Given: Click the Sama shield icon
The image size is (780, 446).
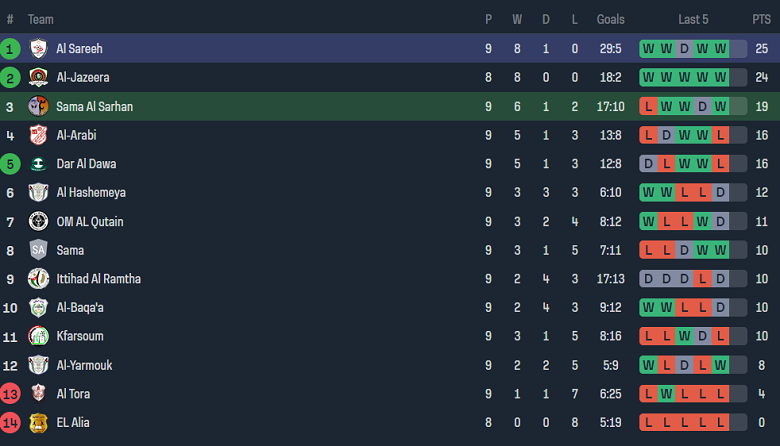Looking at the screenshot, I should click(38, 250).
